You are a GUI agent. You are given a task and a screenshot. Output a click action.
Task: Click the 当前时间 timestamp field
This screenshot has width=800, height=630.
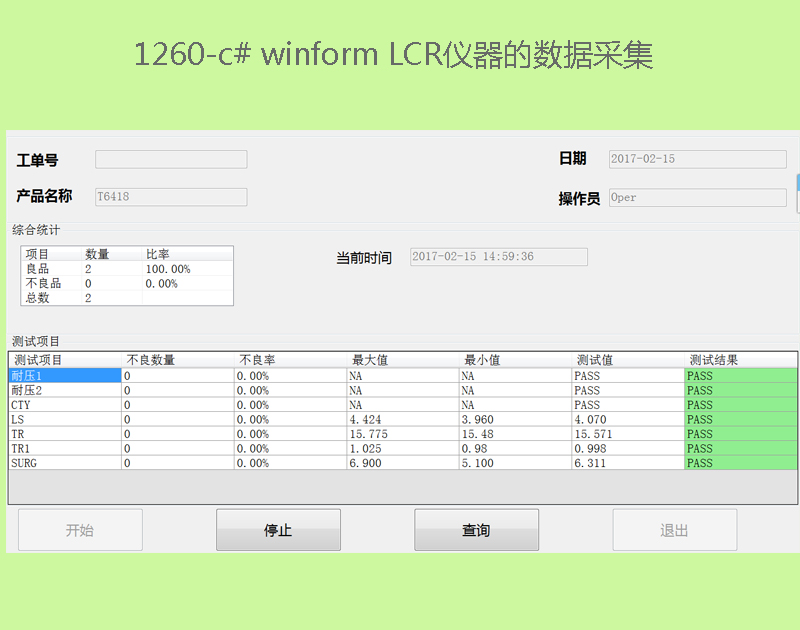coord(499,257)
